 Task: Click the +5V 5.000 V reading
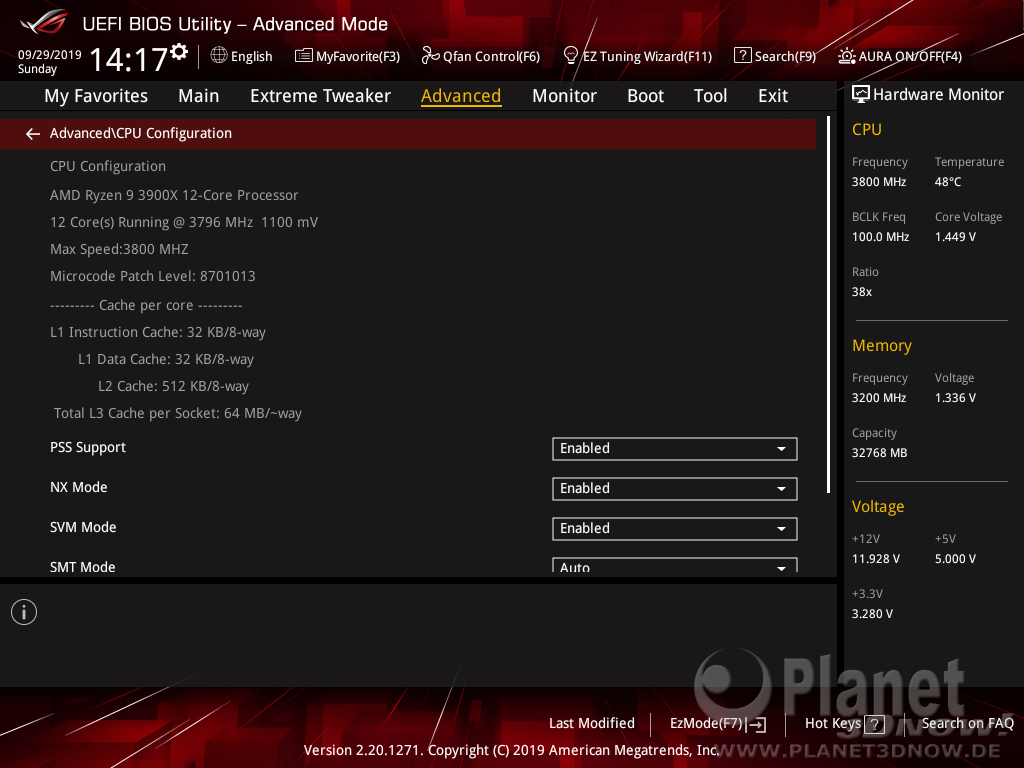click(955, 559)
